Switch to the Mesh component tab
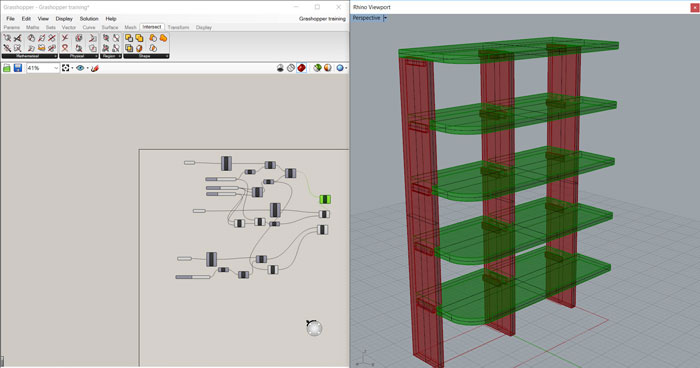The image size is (700, 368). 130,27
